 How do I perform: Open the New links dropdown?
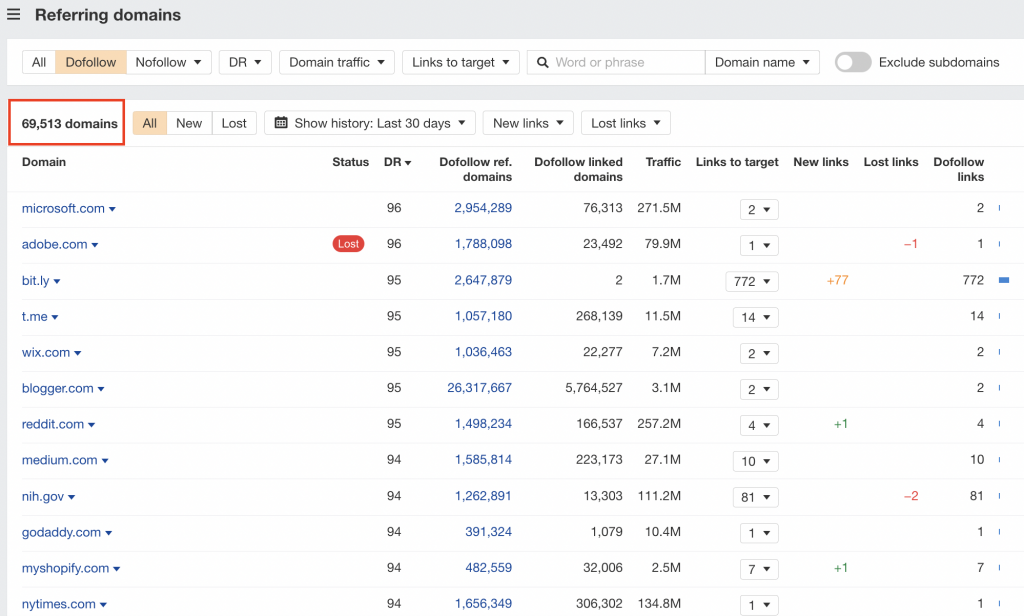pos(528,123)
